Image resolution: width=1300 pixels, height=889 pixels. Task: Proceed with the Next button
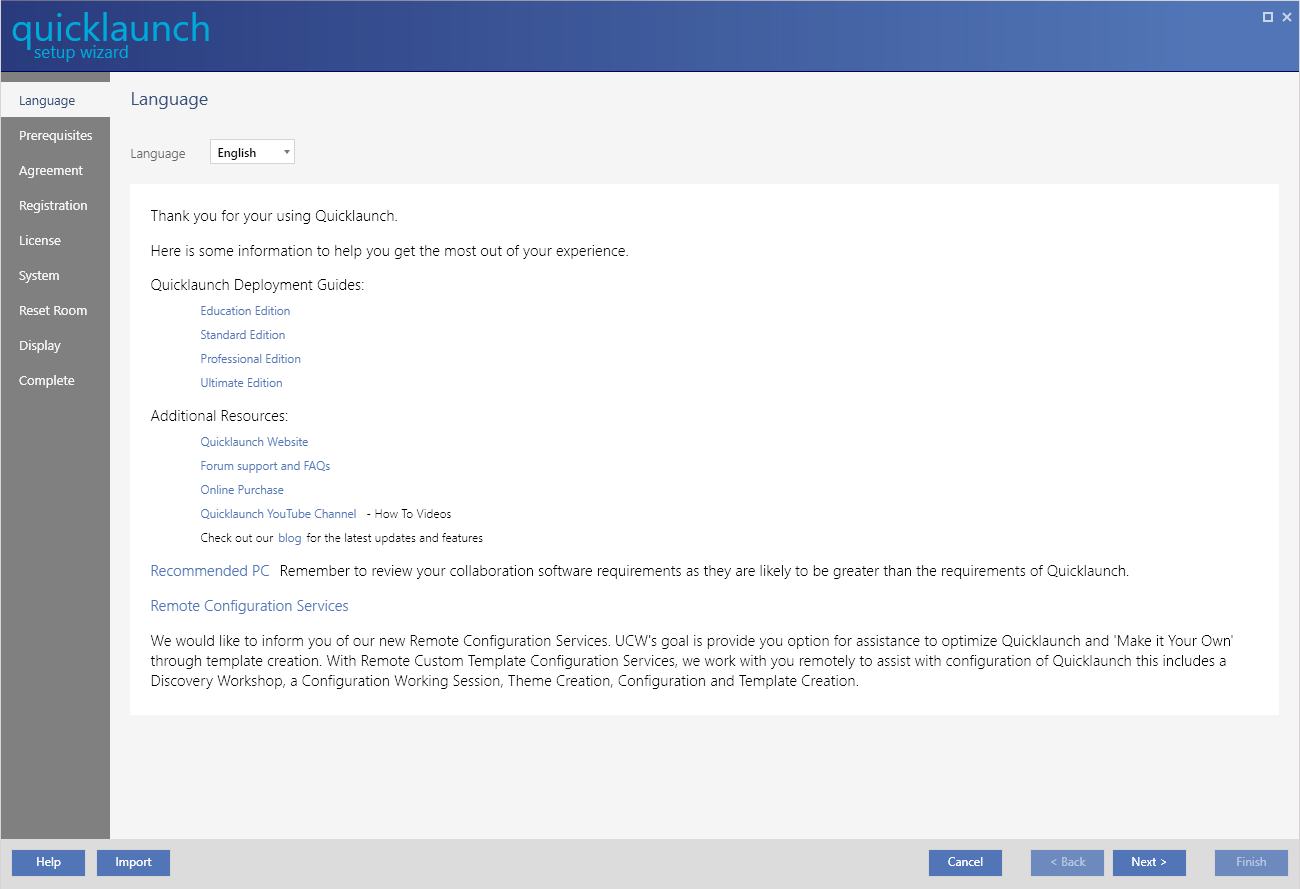point(1149,862)
